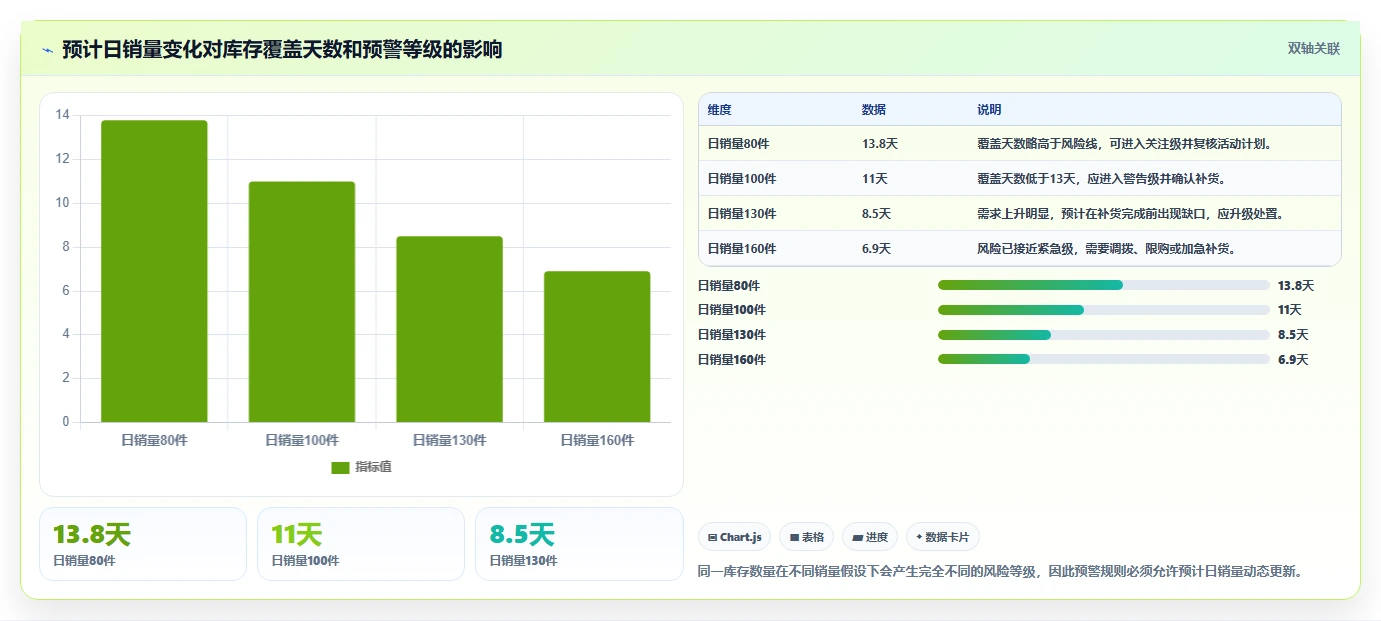Click the description starting 覆盖天数略高于风险线

(x=1125, y=144)
